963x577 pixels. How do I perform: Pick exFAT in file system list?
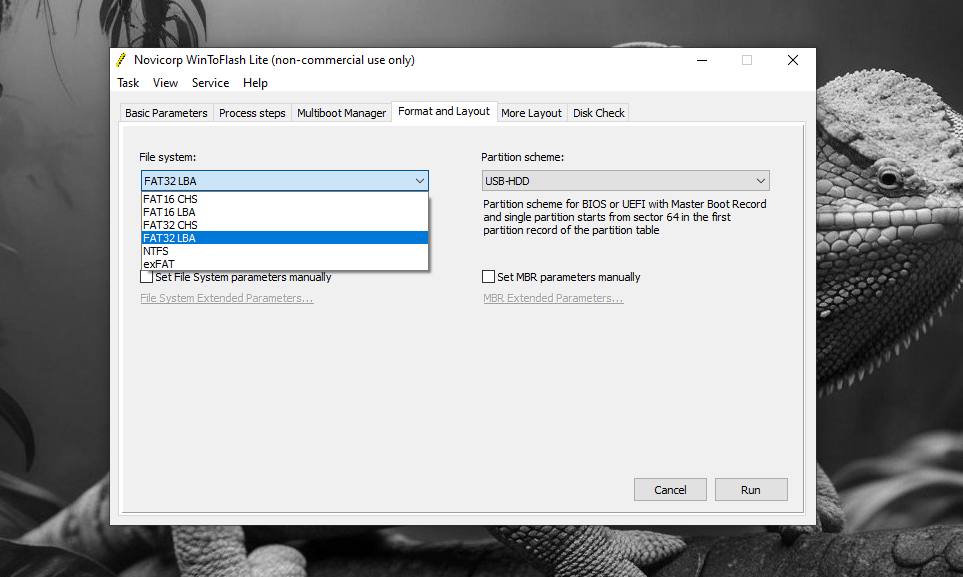click(159, 264)
